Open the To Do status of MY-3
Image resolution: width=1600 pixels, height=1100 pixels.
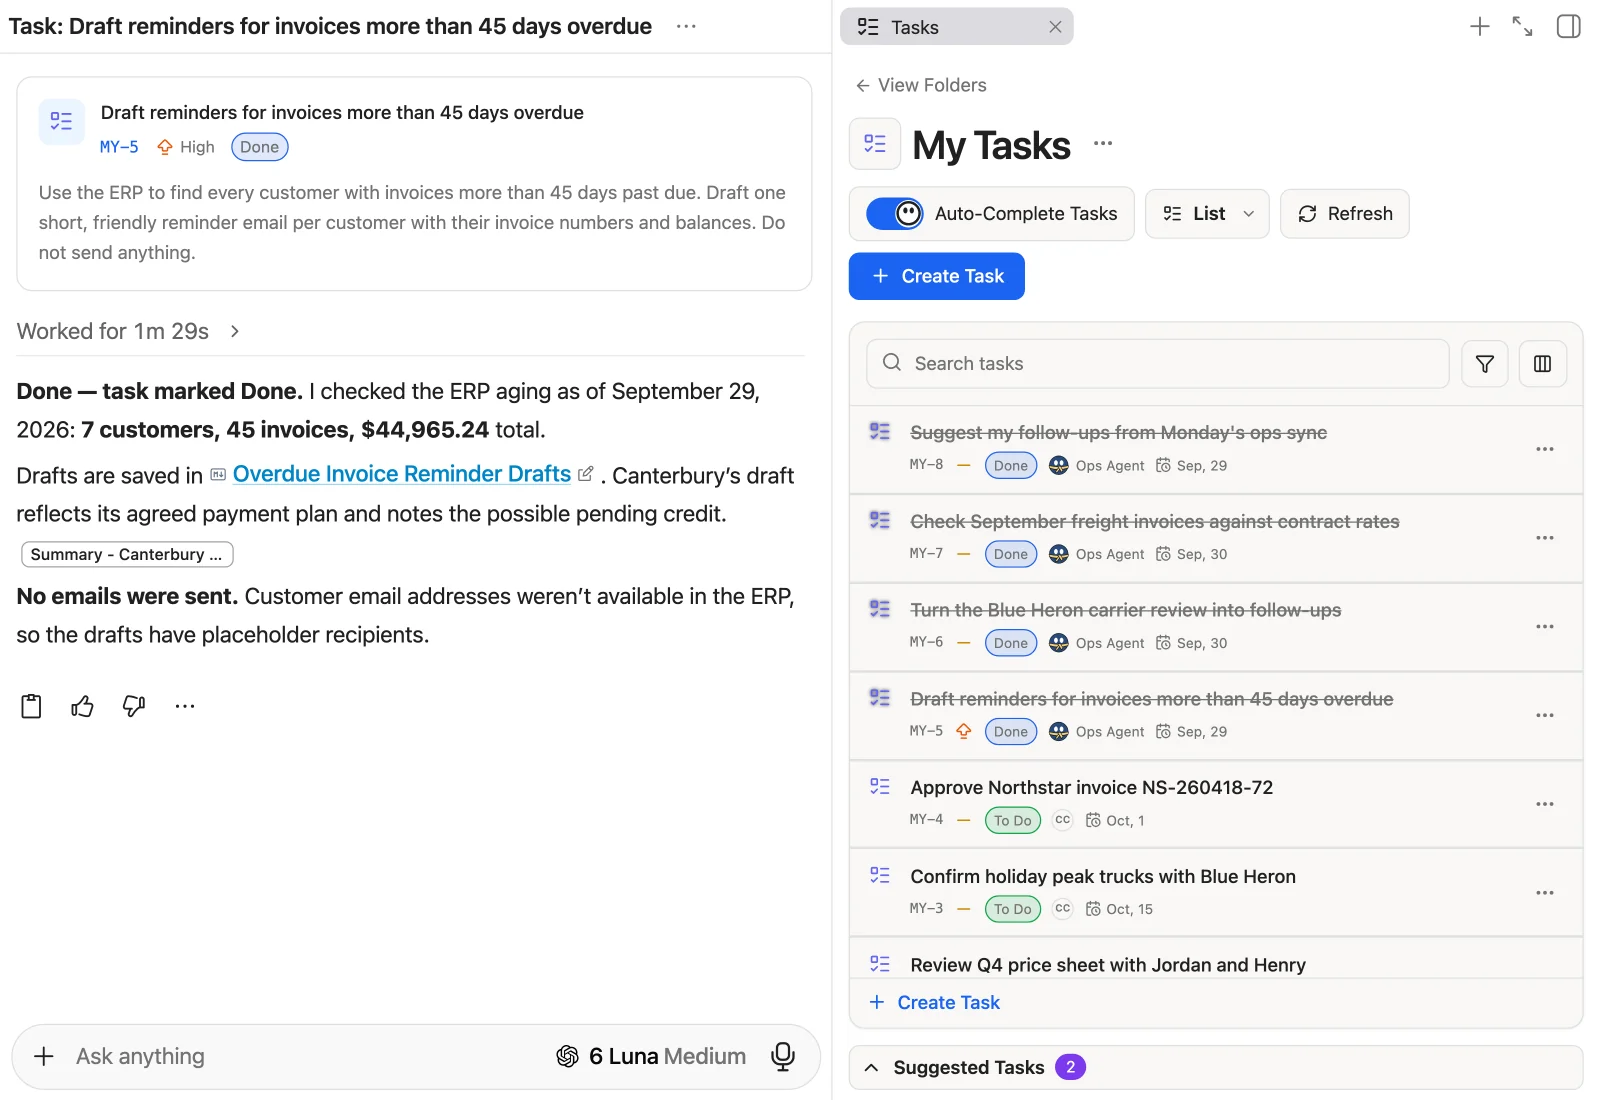[x=1012, y=909]
